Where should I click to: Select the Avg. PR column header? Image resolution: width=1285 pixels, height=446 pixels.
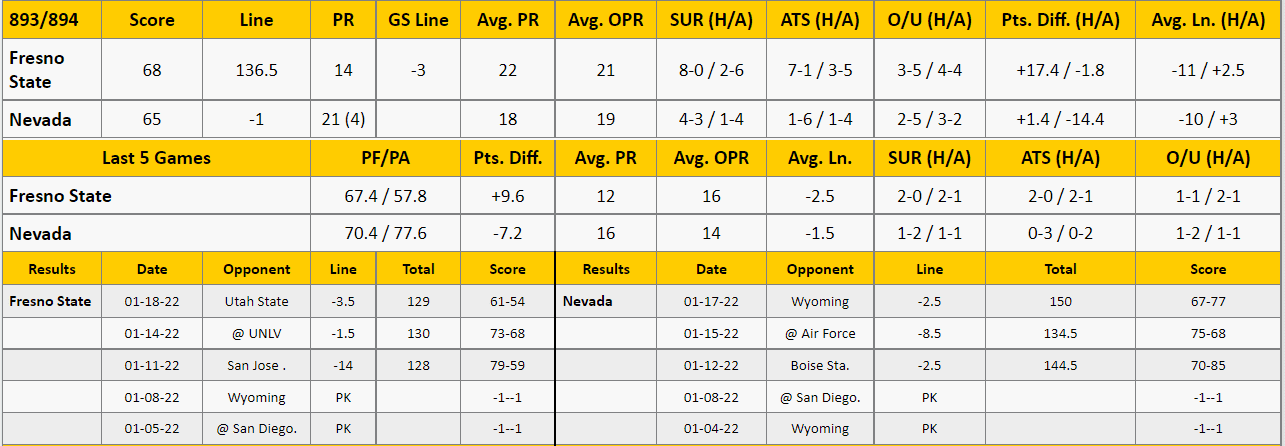pyautogui.click(x=508, y=20)
